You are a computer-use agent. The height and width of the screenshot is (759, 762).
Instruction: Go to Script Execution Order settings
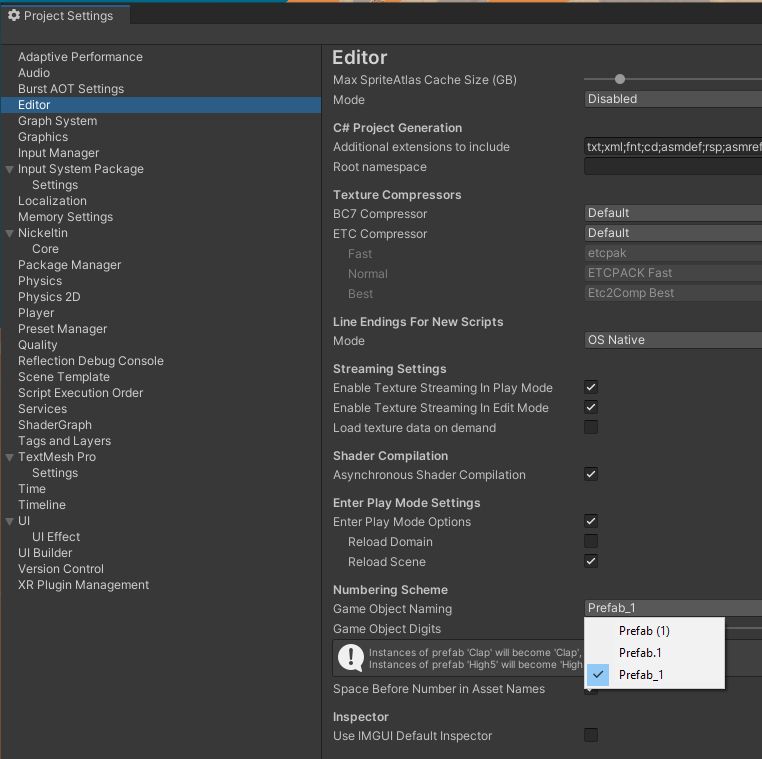[x=80, y=393]
